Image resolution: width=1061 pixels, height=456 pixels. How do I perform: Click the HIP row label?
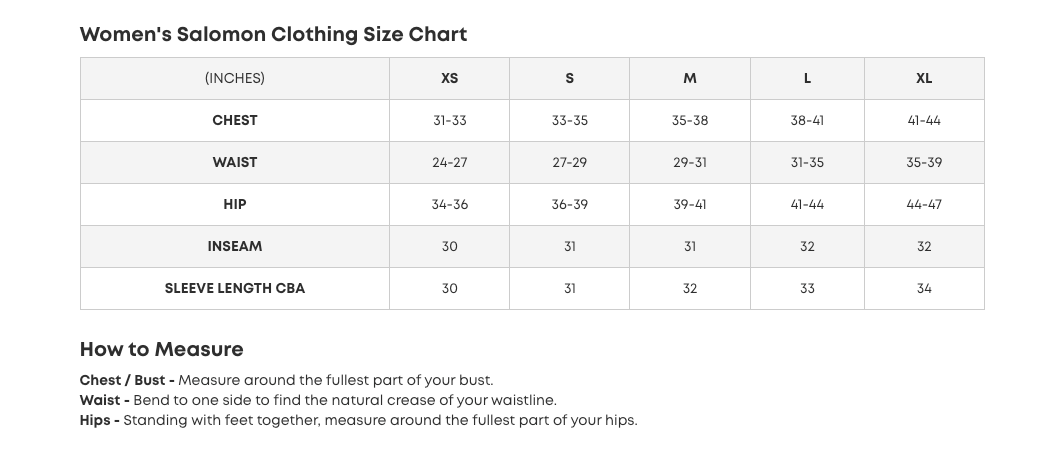tap(235, 204)
